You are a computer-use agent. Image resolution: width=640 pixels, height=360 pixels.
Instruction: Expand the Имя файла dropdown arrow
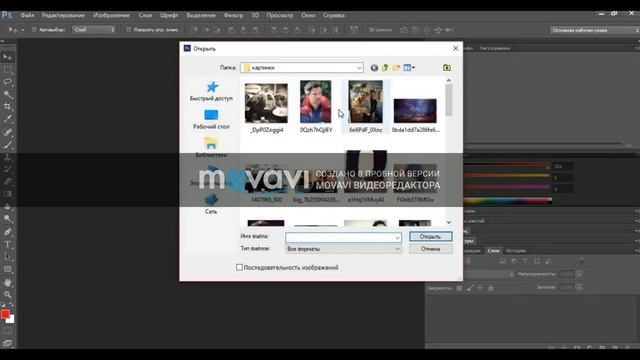pyautogui.click(x=397, y=237)
